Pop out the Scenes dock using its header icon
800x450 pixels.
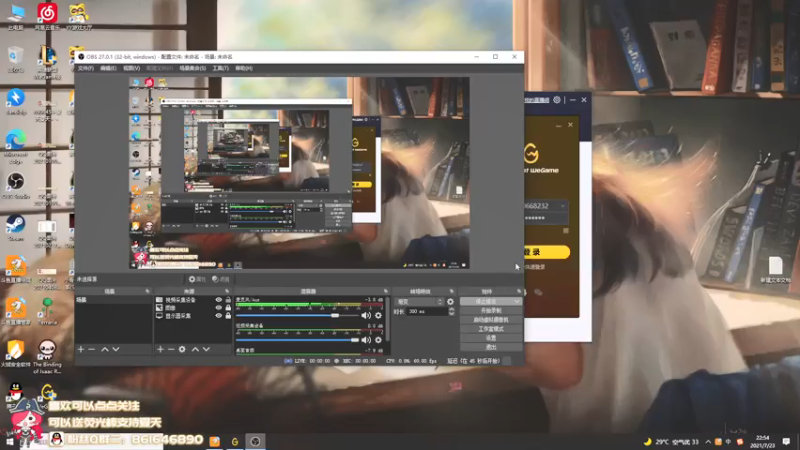tap(147, 291)
